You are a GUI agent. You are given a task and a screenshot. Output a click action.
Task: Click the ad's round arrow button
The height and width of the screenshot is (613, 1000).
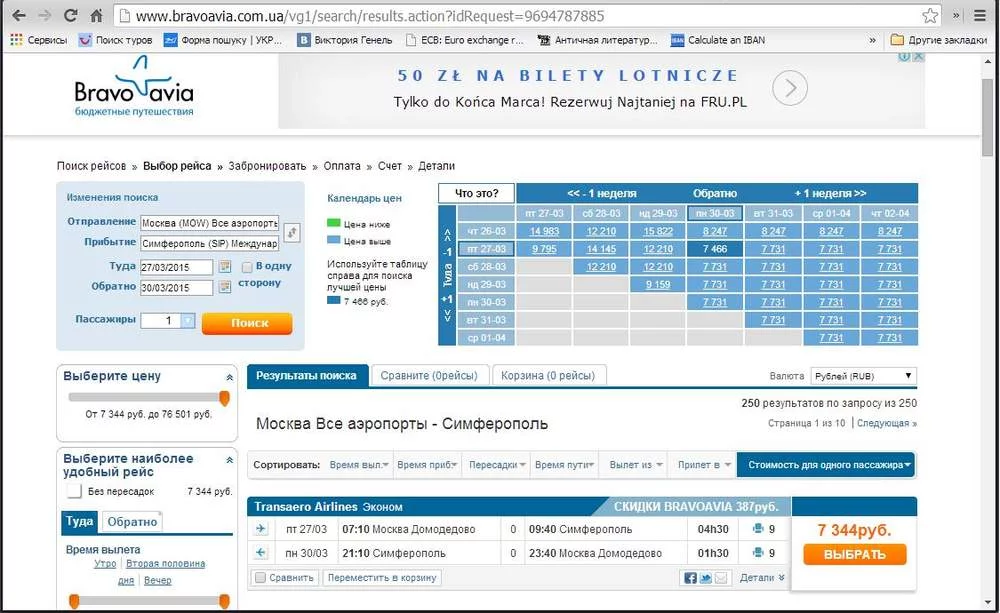coord(790,88)
